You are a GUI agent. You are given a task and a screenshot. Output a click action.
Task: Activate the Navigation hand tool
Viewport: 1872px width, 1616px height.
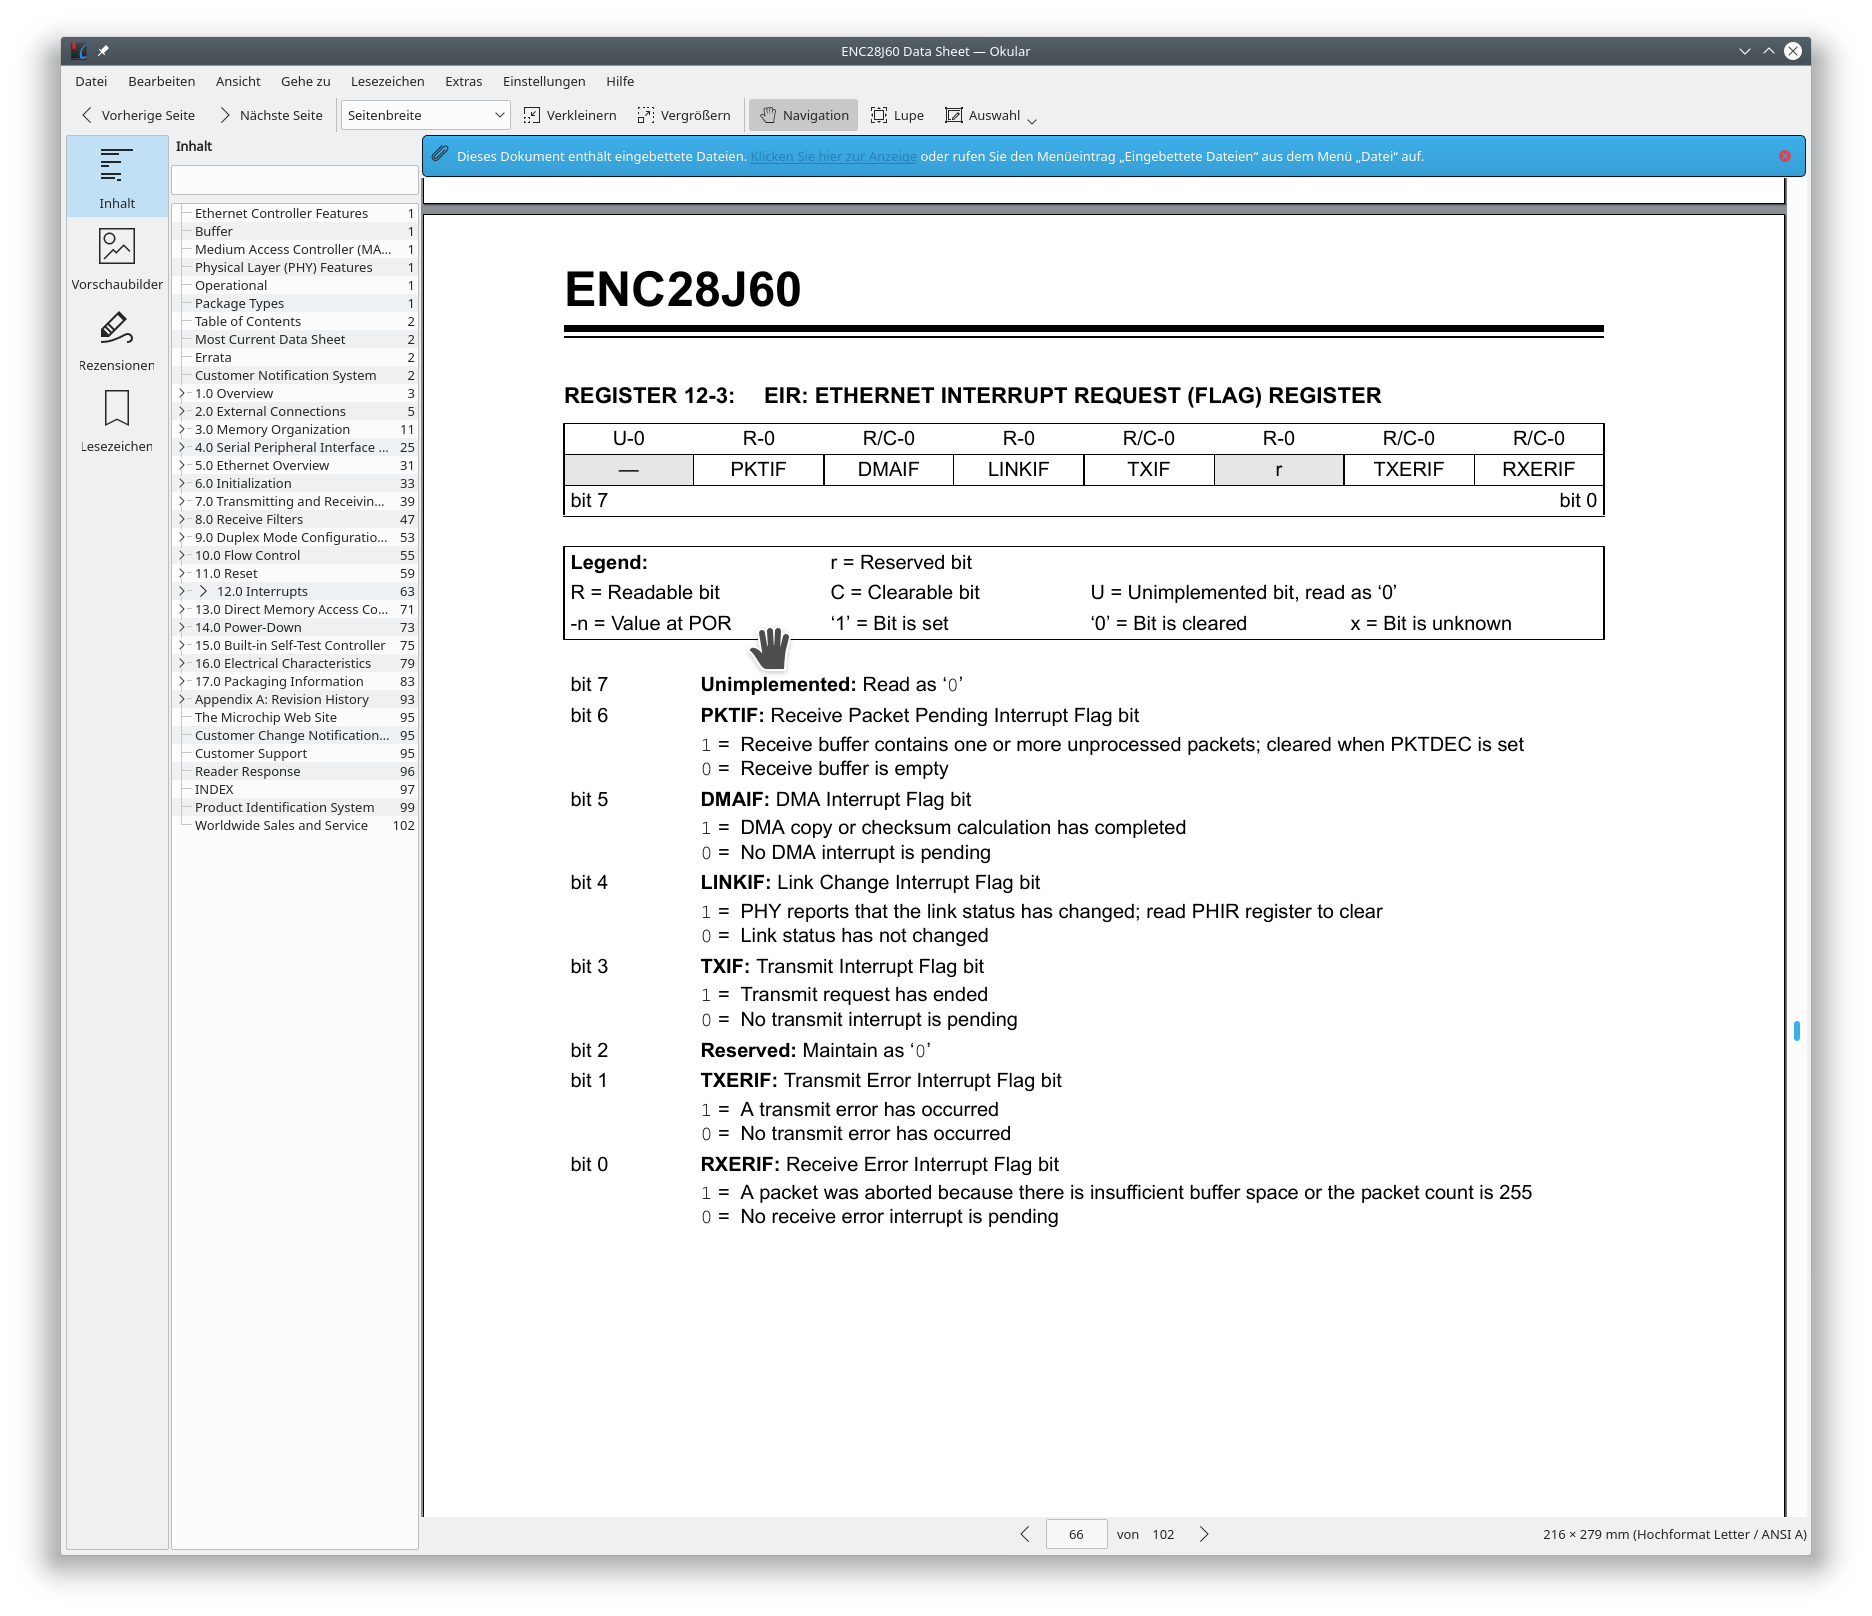pyautogui.click(x=804, y=115)
